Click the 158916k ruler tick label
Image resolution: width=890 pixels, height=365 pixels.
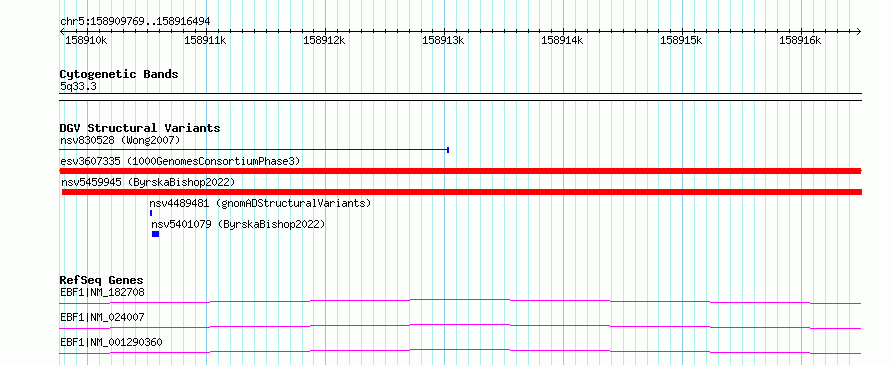click(800, 40)
